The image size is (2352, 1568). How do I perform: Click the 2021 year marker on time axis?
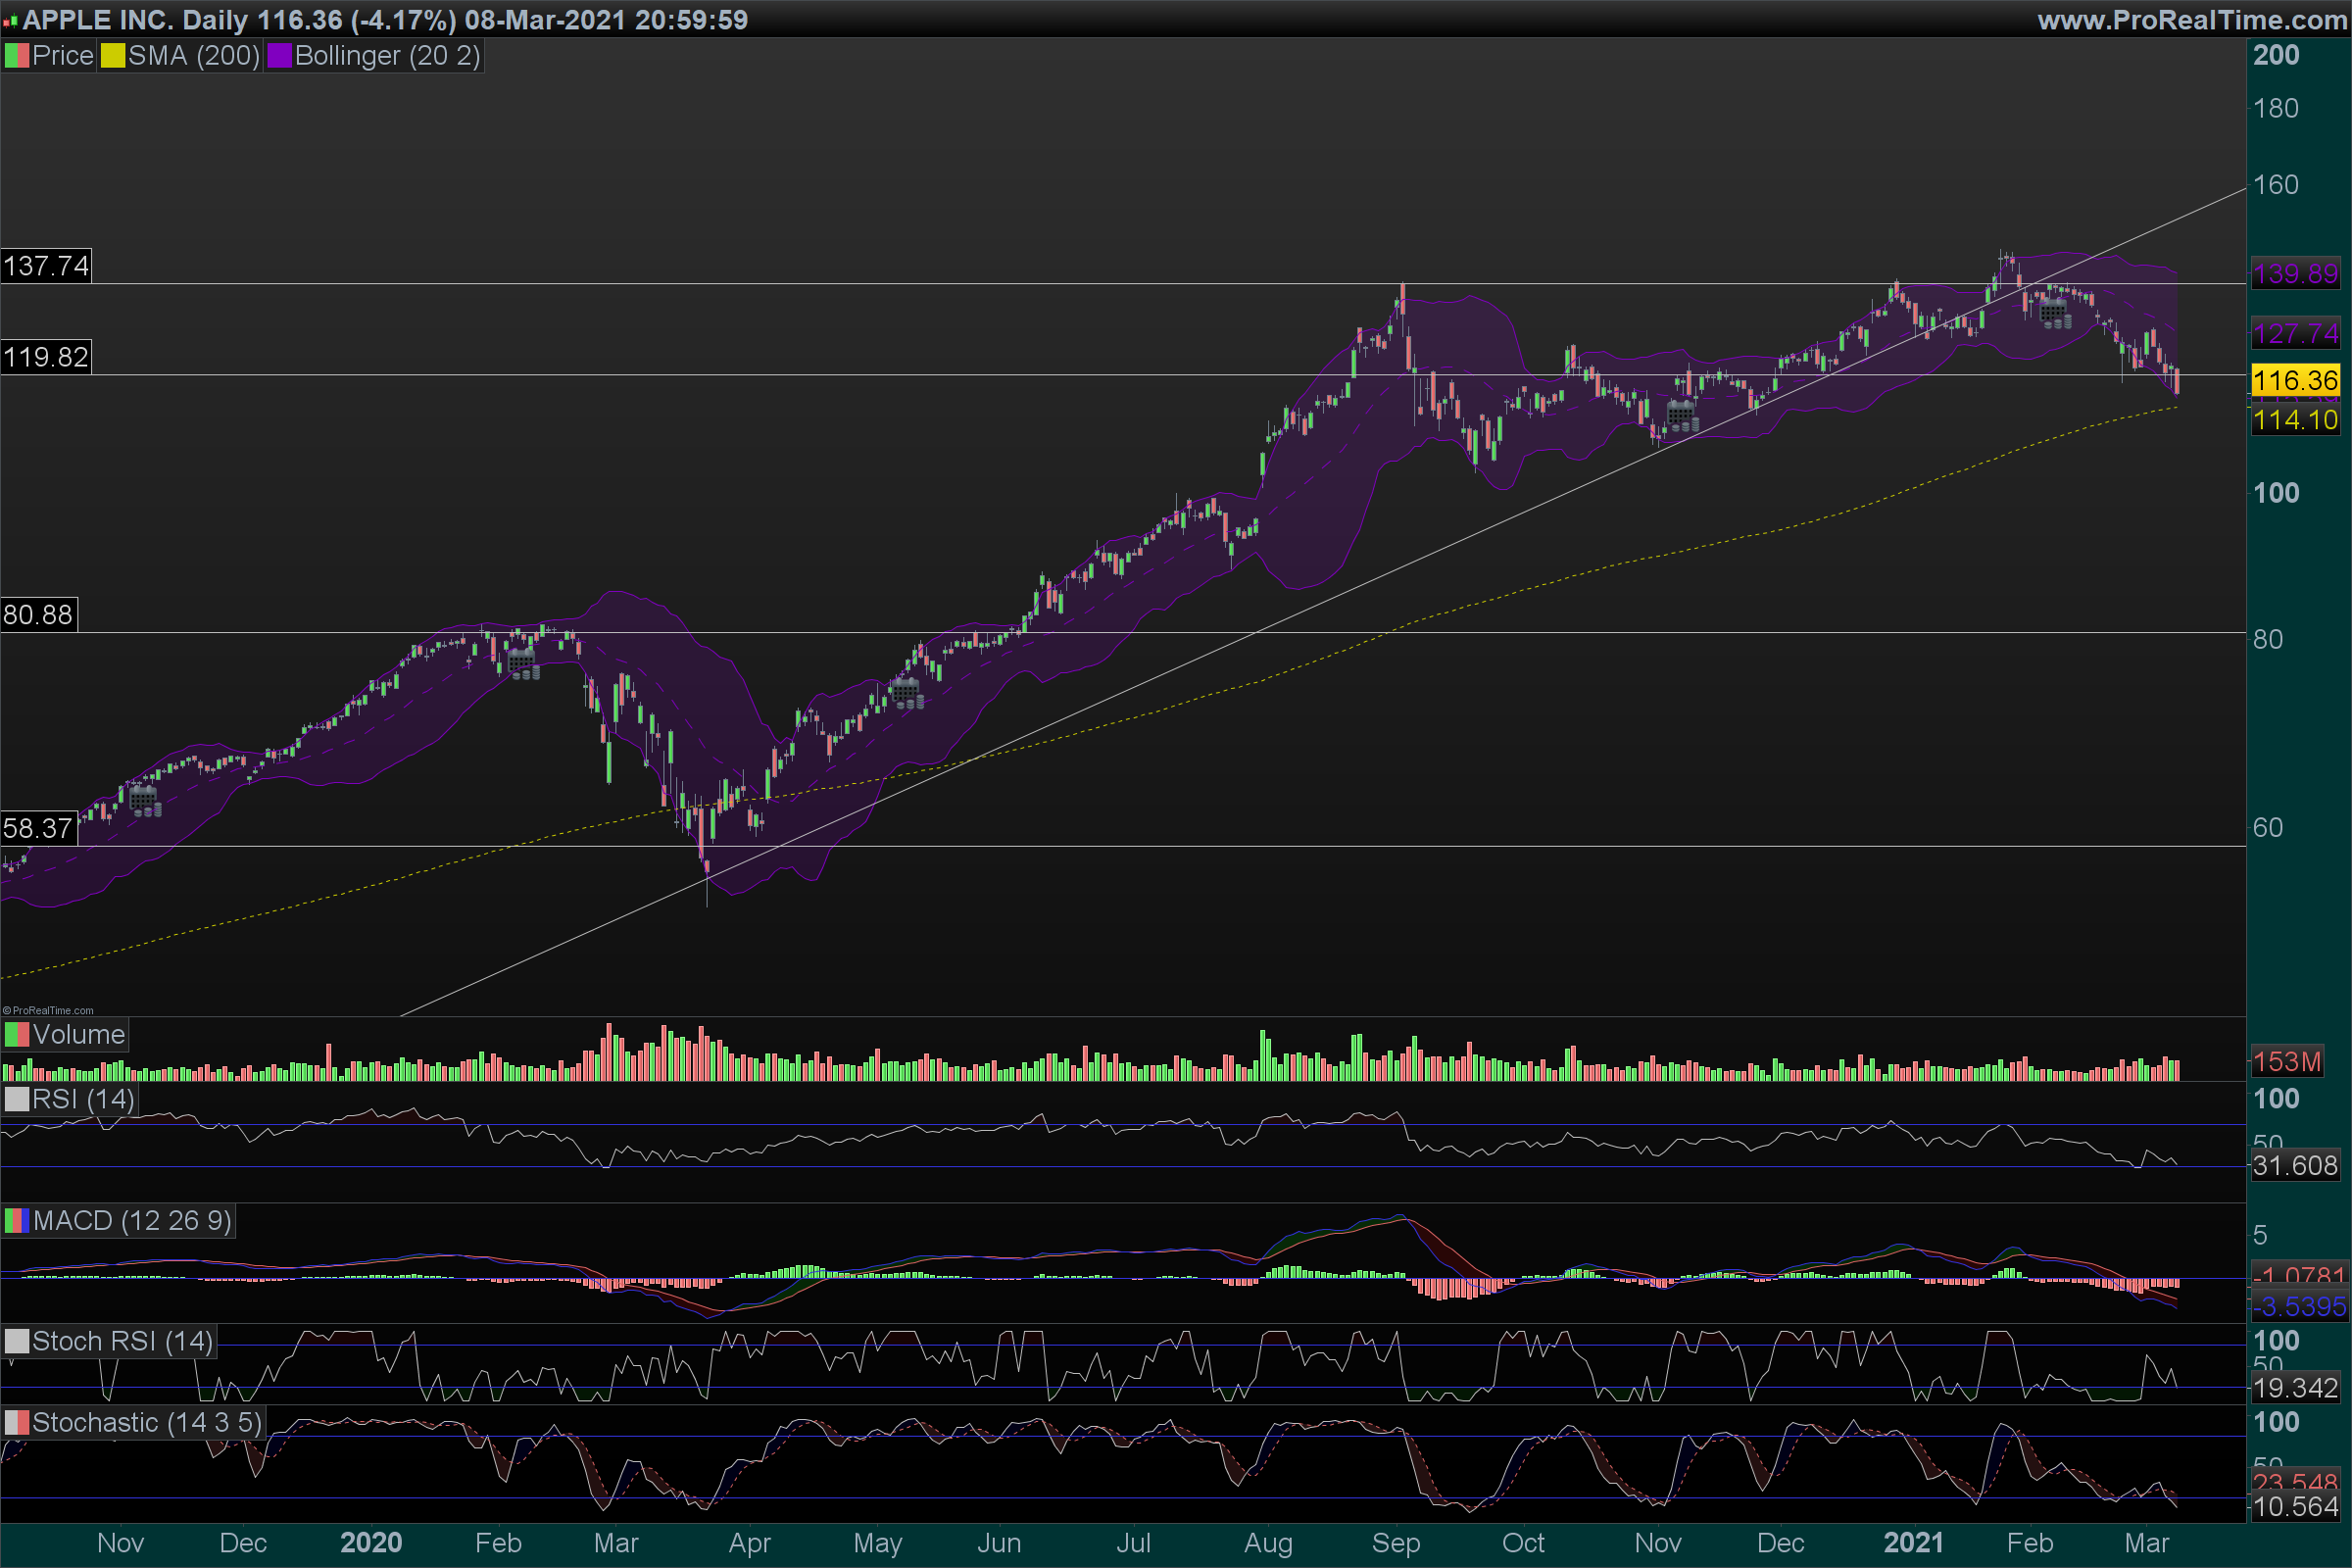[x=1913, y=1543]
